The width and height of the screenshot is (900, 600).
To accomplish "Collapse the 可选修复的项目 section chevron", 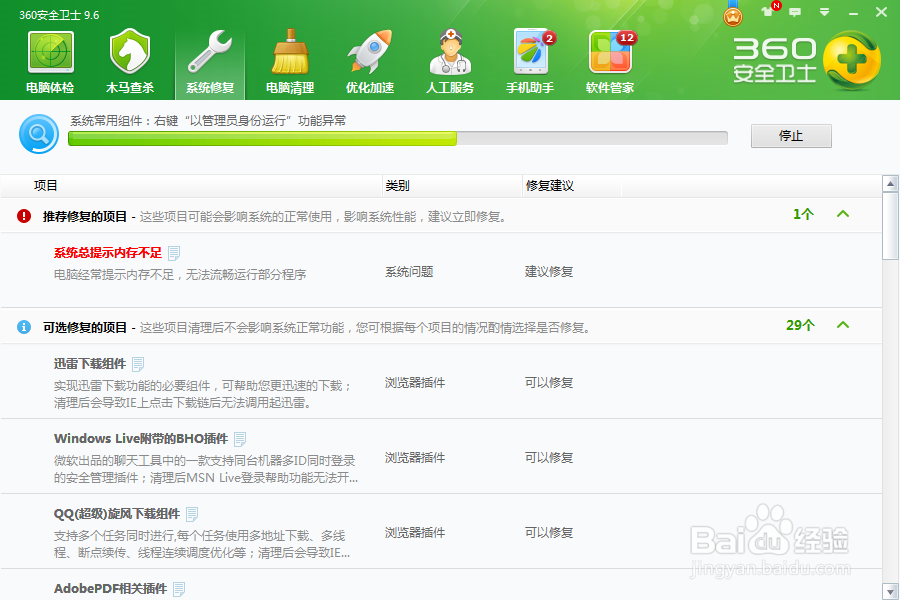I will 843,325.
